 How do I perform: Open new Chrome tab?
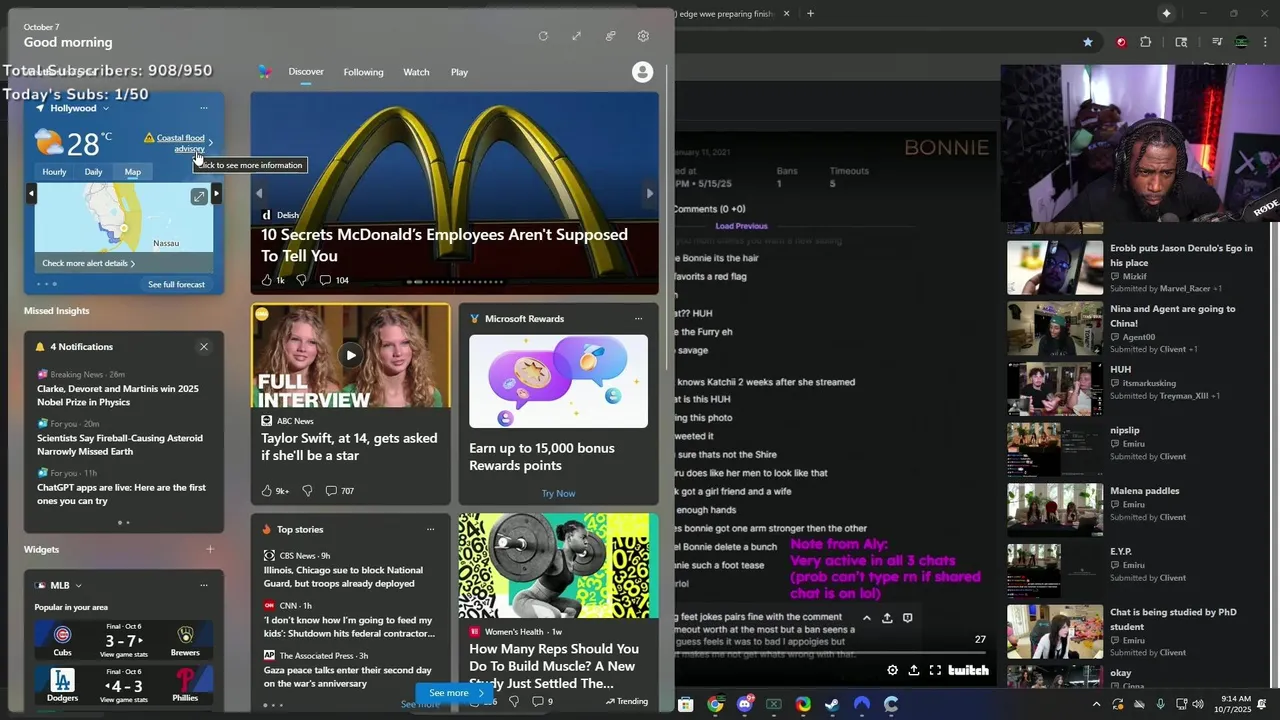810,13
